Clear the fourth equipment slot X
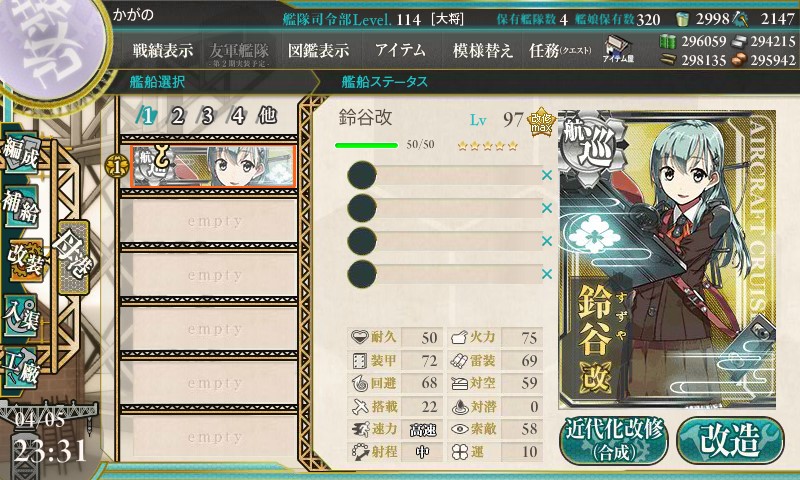The width and height of the screenshot is (800, 480). [546, 274]
